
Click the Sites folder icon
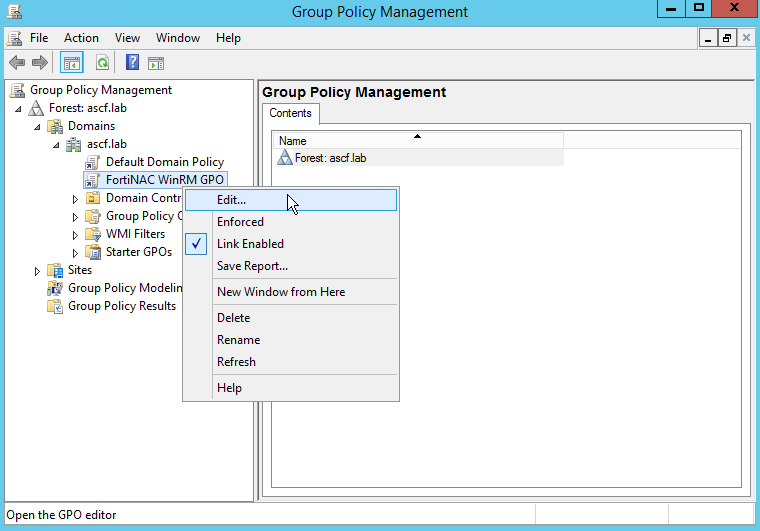55,270
